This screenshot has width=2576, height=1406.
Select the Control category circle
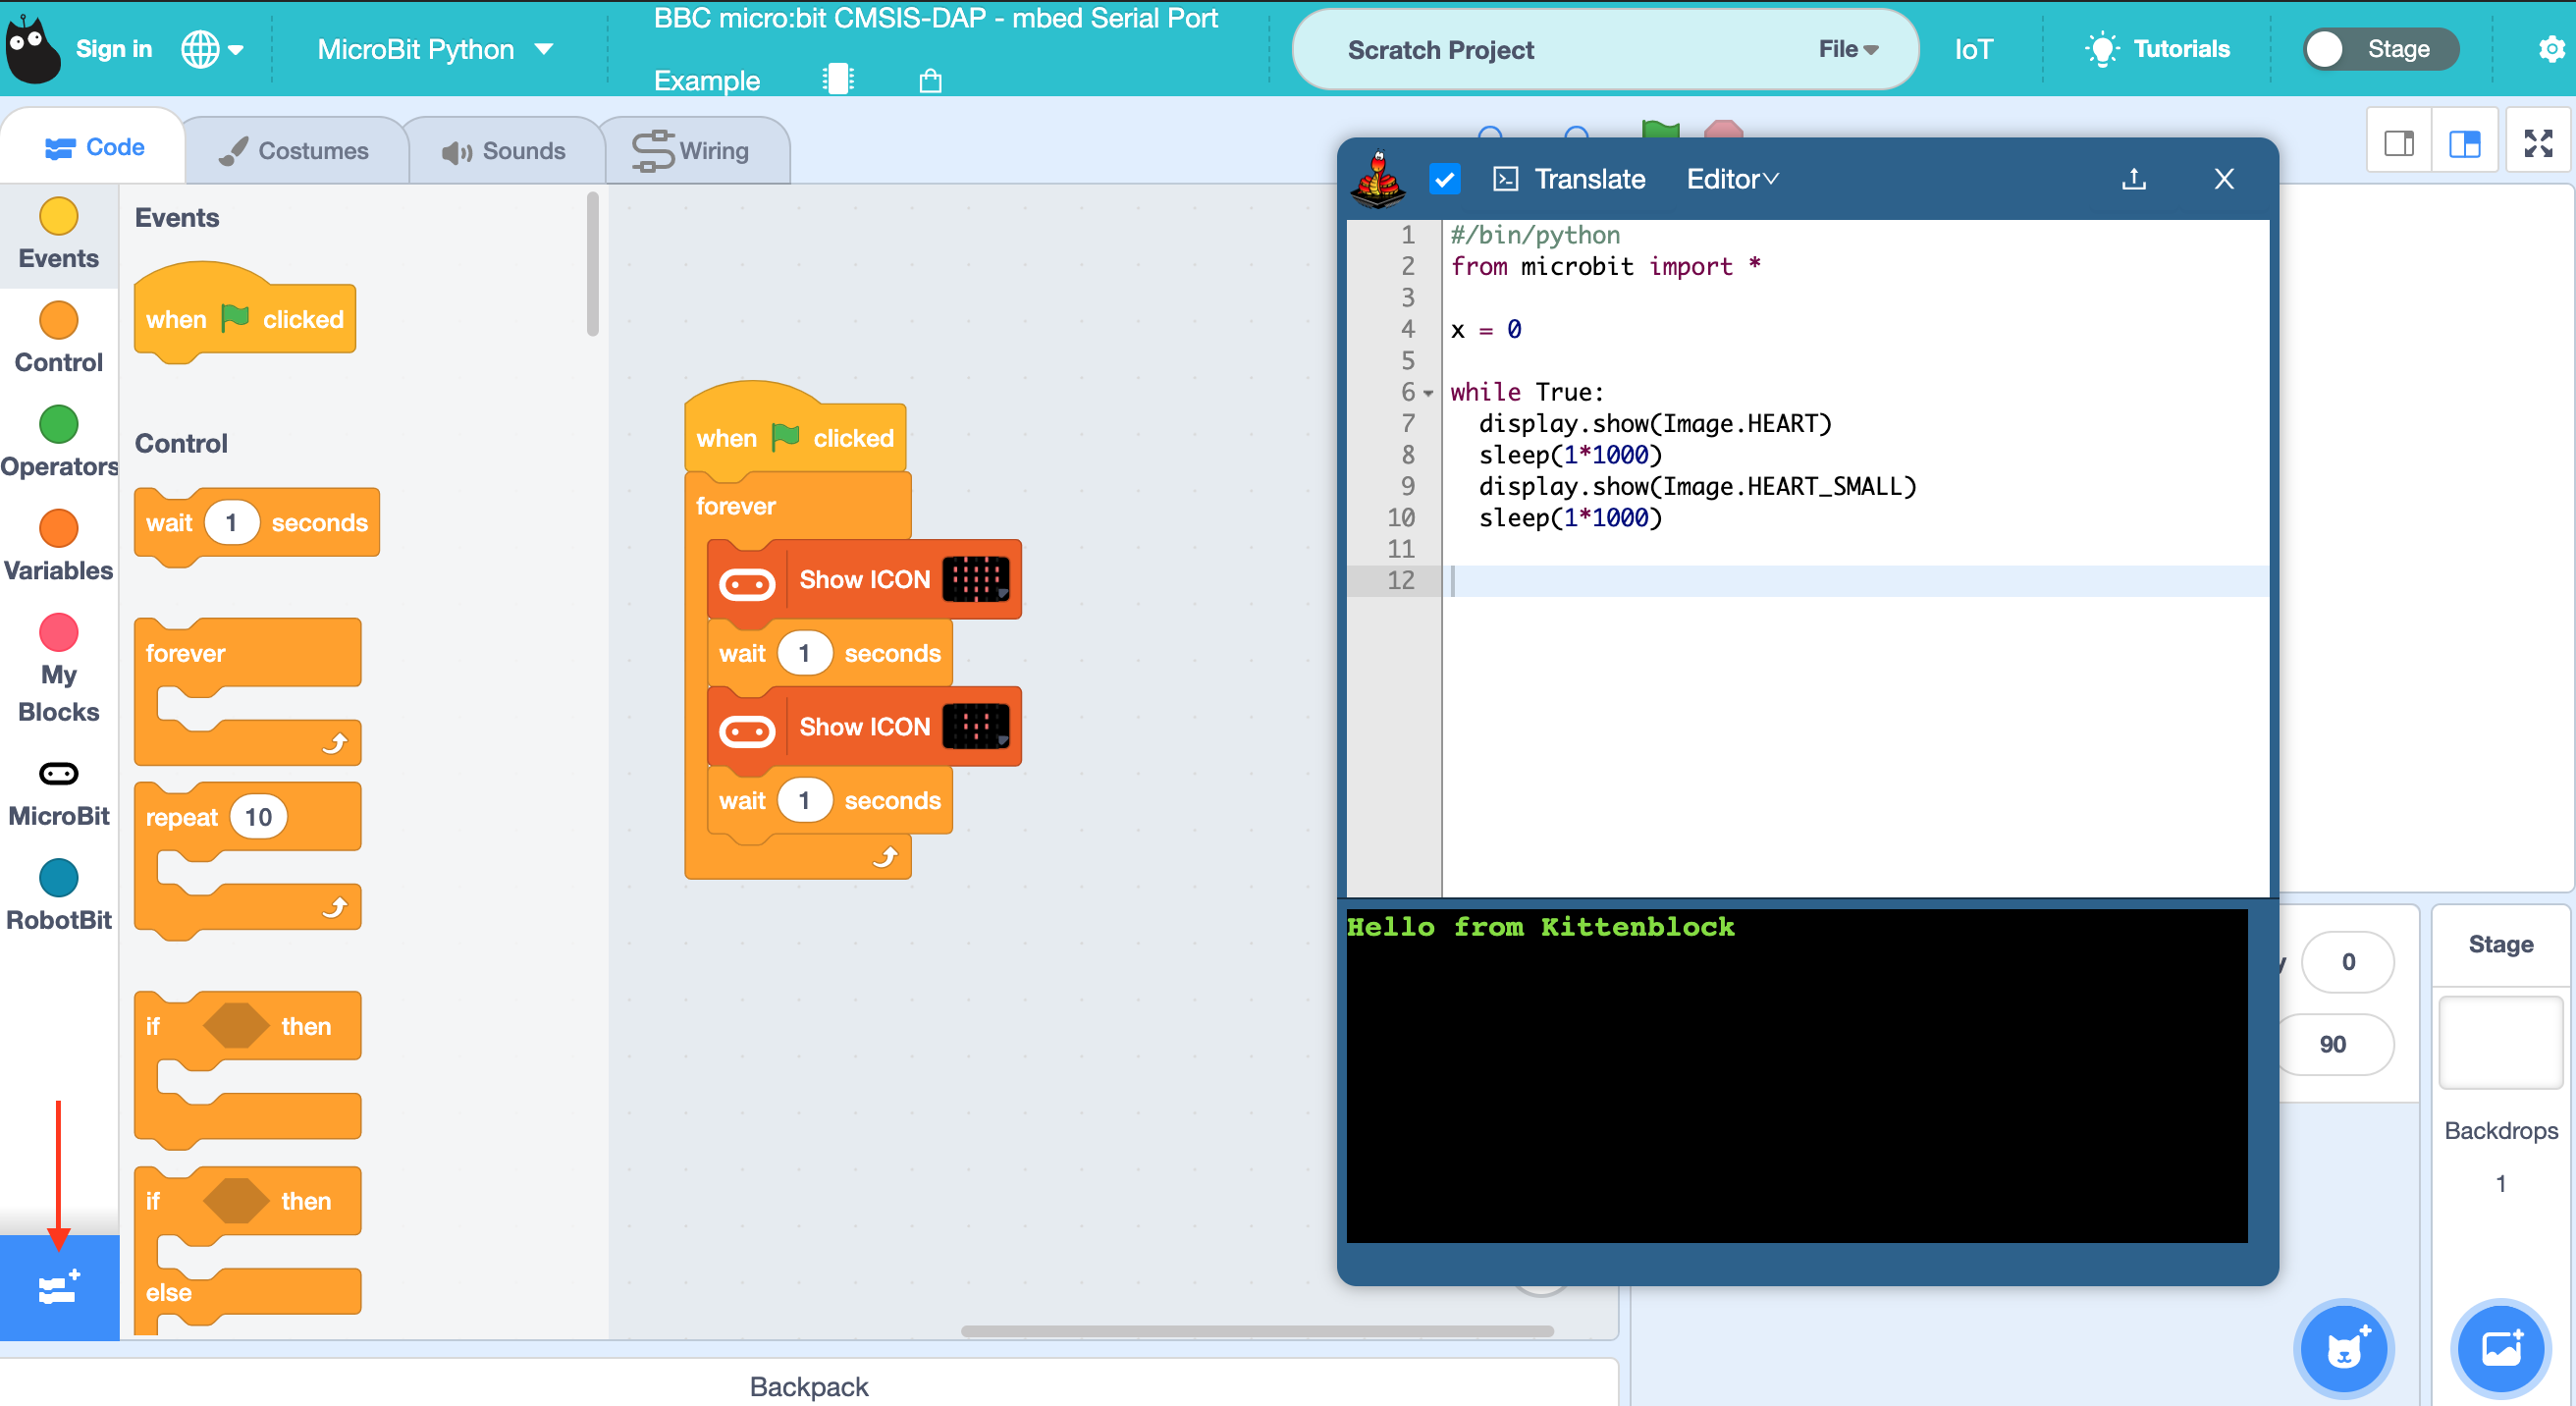pos(58,320)
